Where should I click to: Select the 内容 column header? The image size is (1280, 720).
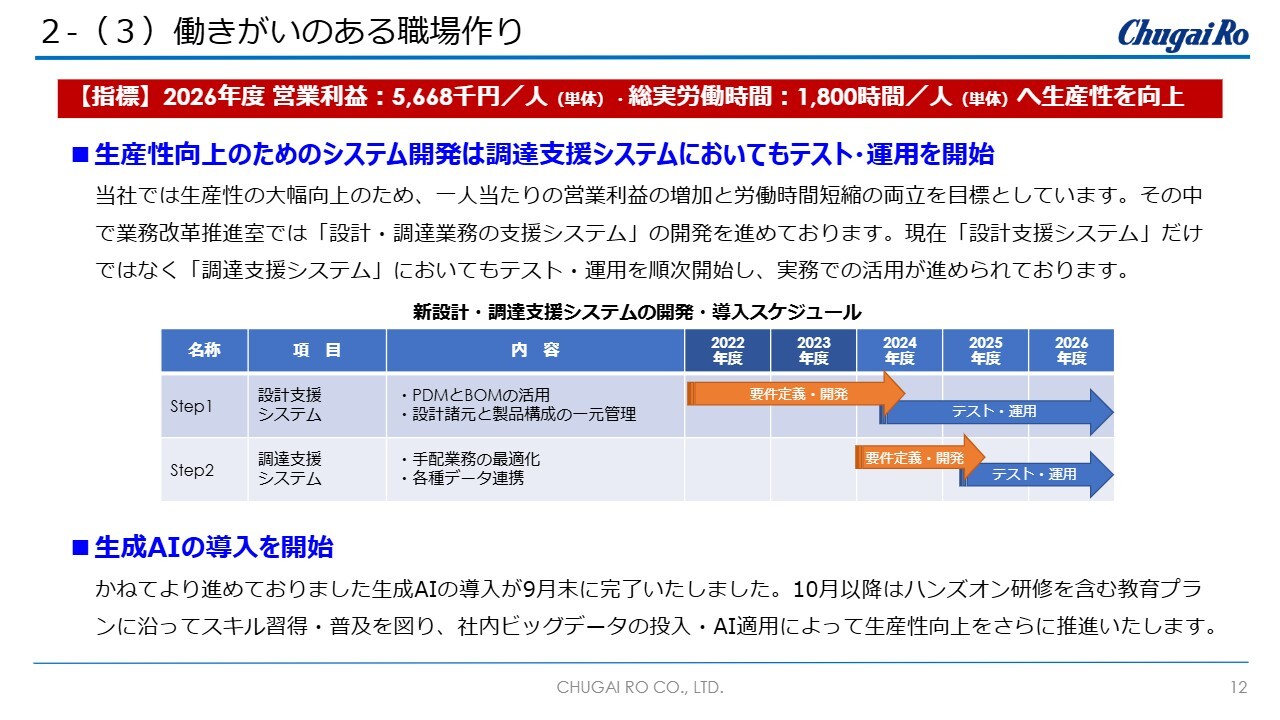pos(535,350)
